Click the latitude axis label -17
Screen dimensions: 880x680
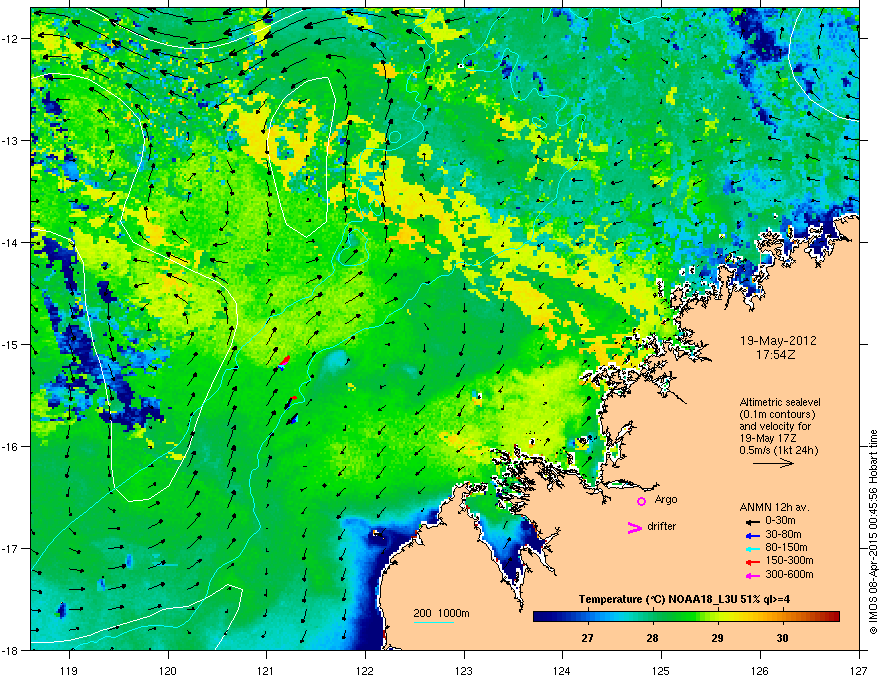[10, 549]
